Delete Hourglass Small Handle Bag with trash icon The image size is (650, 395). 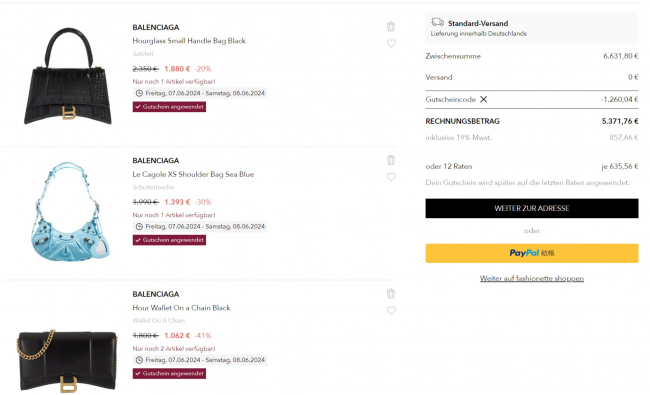click(x=391, y=27)
